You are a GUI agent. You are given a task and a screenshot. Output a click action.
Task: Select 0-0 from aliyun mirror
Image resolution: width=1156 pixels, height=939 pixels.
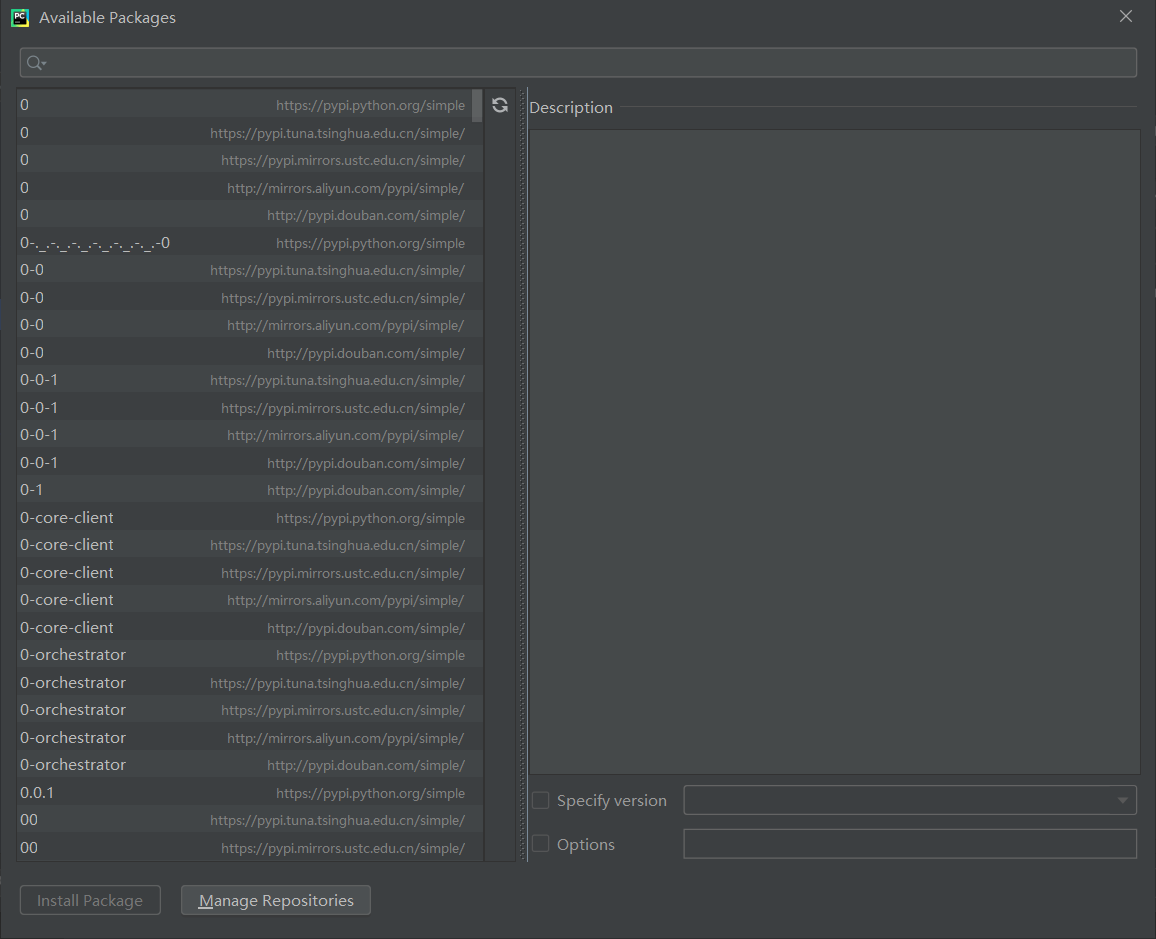tap(250, 325)
